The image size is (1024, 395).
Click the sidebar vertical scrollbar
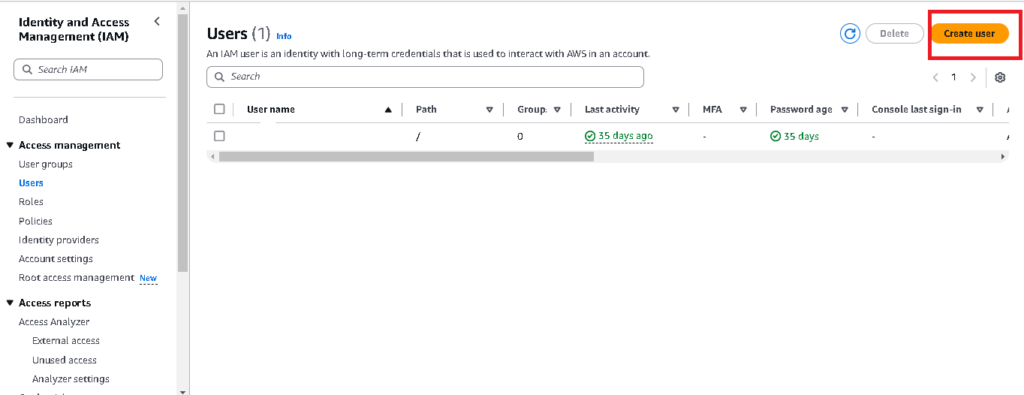pos(182,144)
